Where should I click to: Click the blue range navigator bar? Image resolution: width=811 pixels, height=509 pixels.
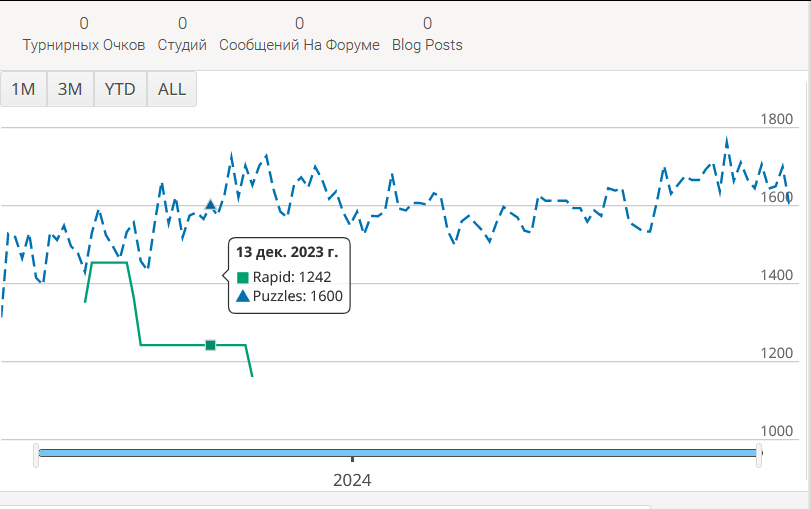click(x=398, y=453)
